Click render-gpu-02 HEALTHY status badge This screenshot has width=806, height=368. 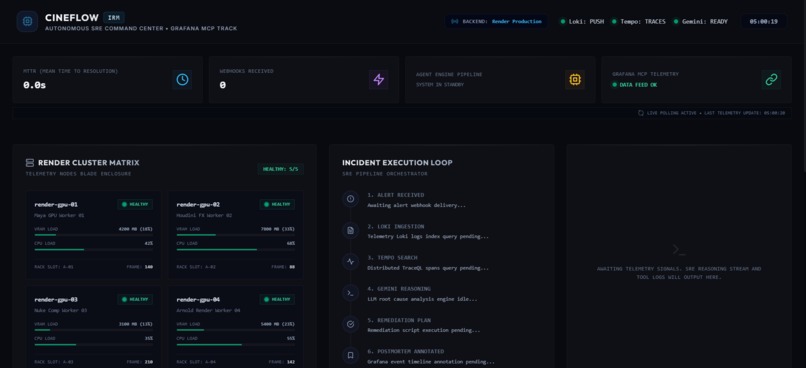277,204
